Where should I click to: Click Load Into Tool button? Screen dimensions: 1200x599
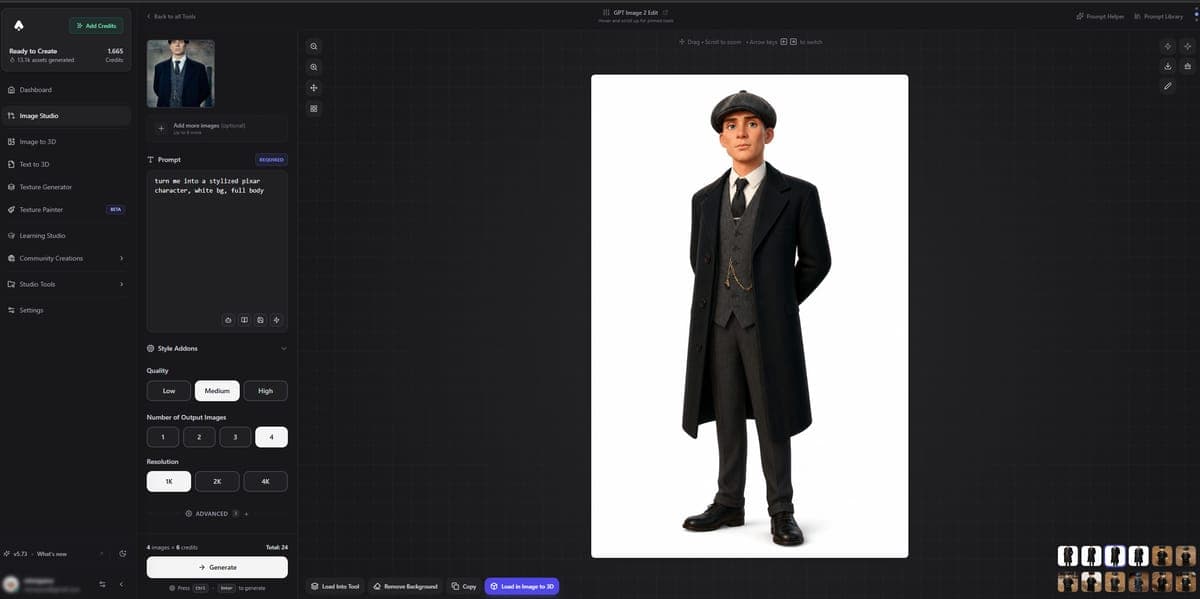[x=335, y=586]
